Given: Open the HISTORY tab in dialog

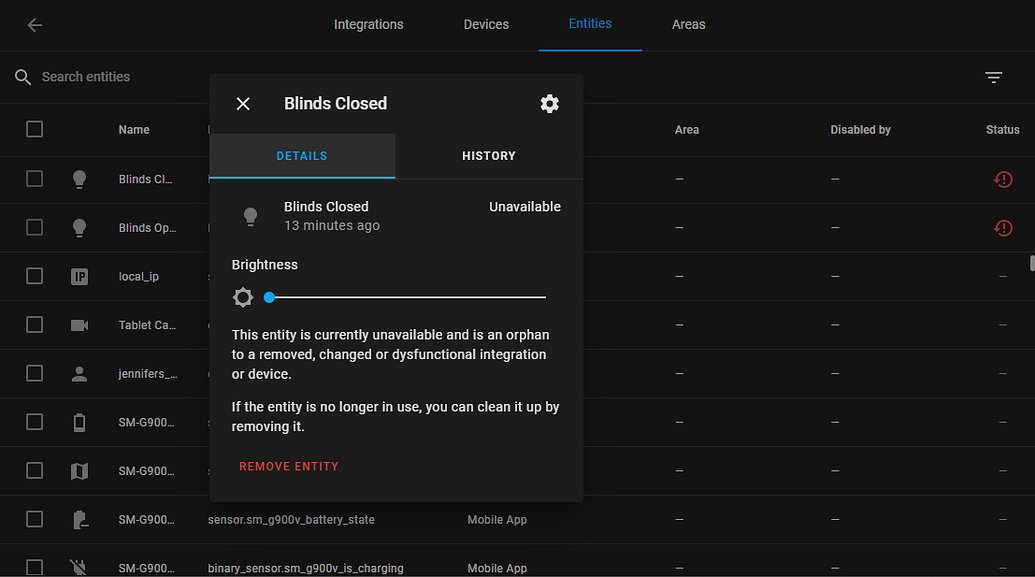Looking at the screenshot, I should (489, 156).
